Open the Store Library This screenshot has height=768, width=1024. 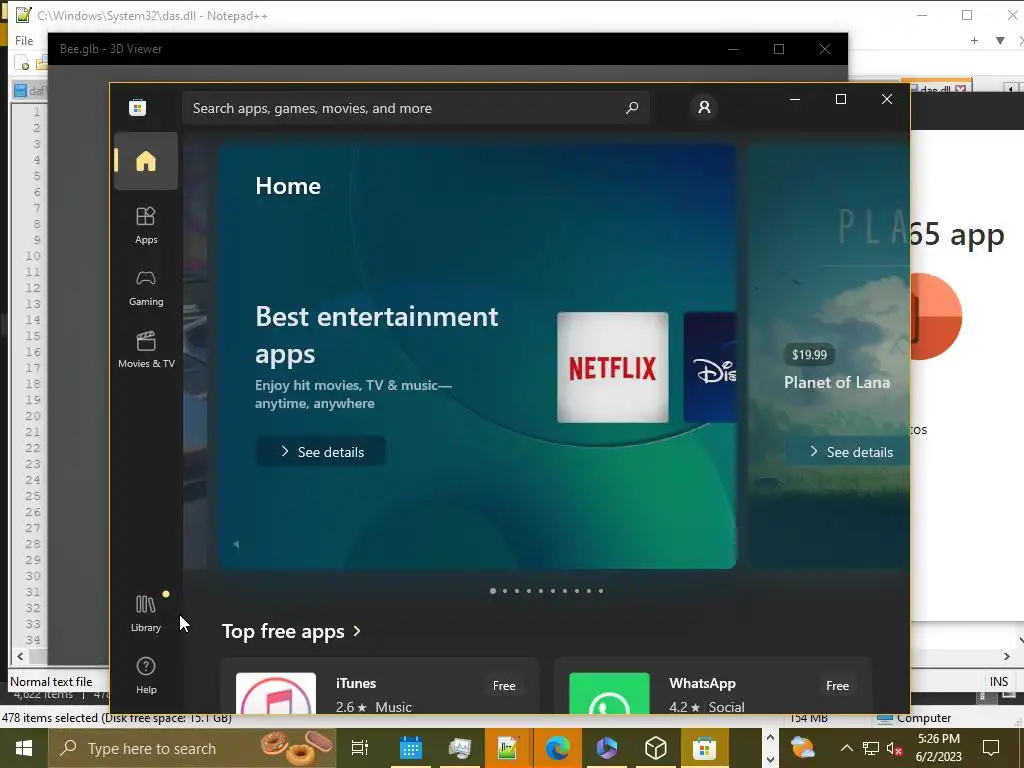pyautogui.click(x=146, y=613)
